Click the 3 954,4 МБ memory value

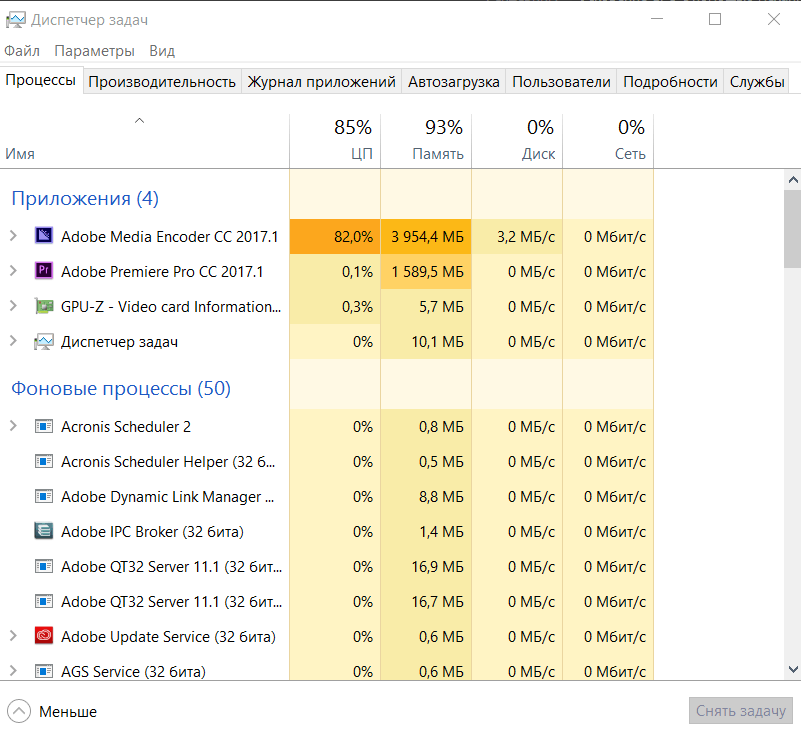pos(427,237)
